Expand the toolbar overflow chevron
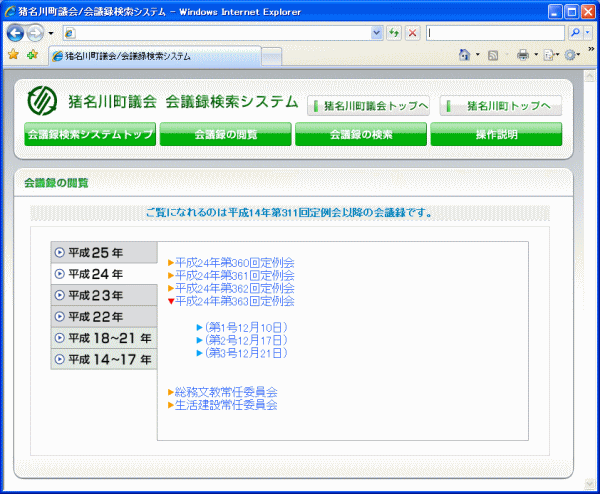The image size is (600, 494). (x=591, y=49)
